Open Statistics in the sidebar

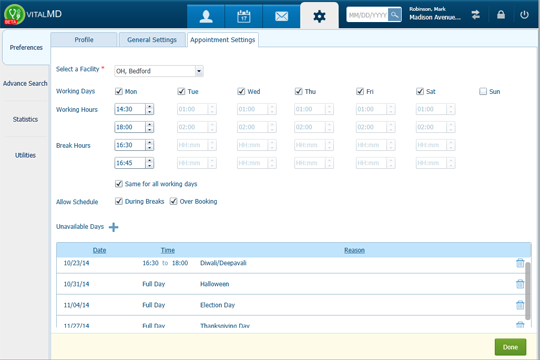pyautogui.click(x=25, y=119)
